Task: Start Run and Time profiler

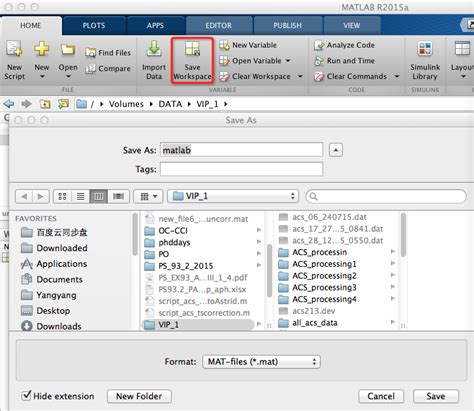Action: point(344,61)
